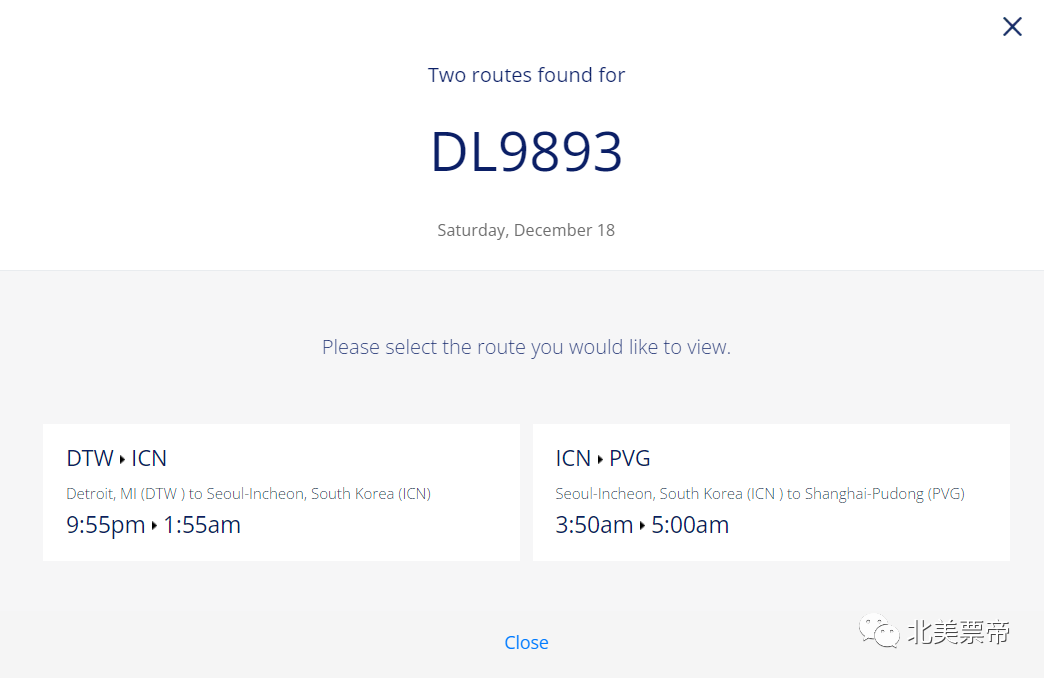Click the 1:55am arrival time in Seoul
Screen dimensions: 1044x678
(201, 525)
